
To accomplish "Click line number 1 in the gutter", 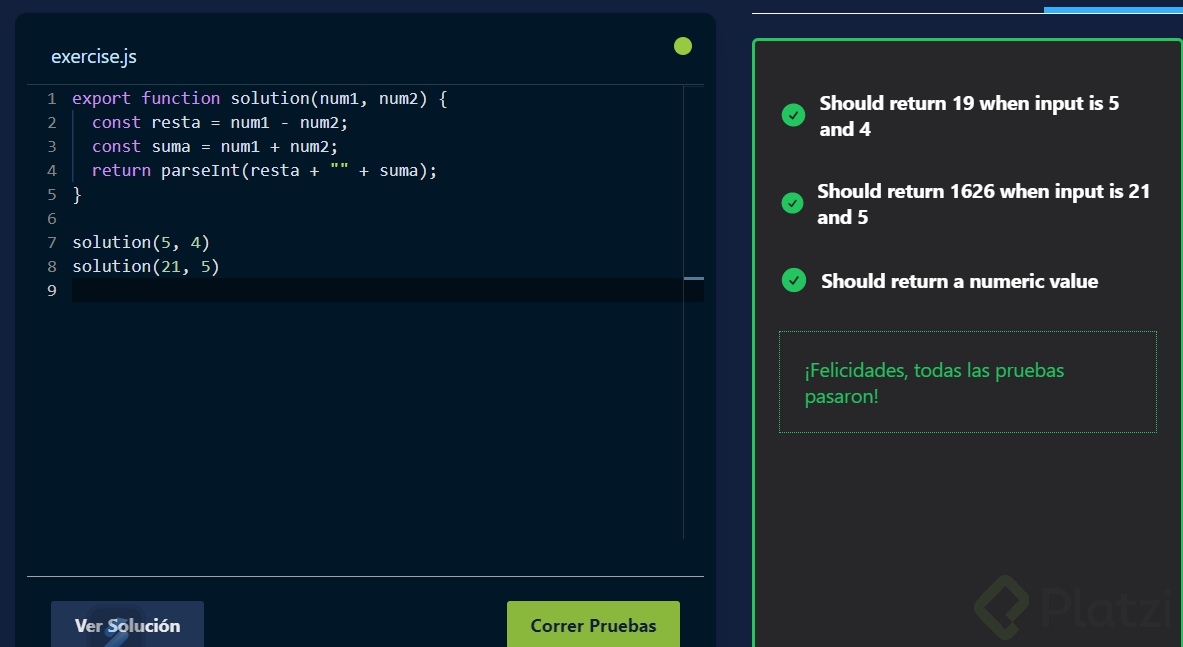I will pyautogui.click(x=51, y=98).
